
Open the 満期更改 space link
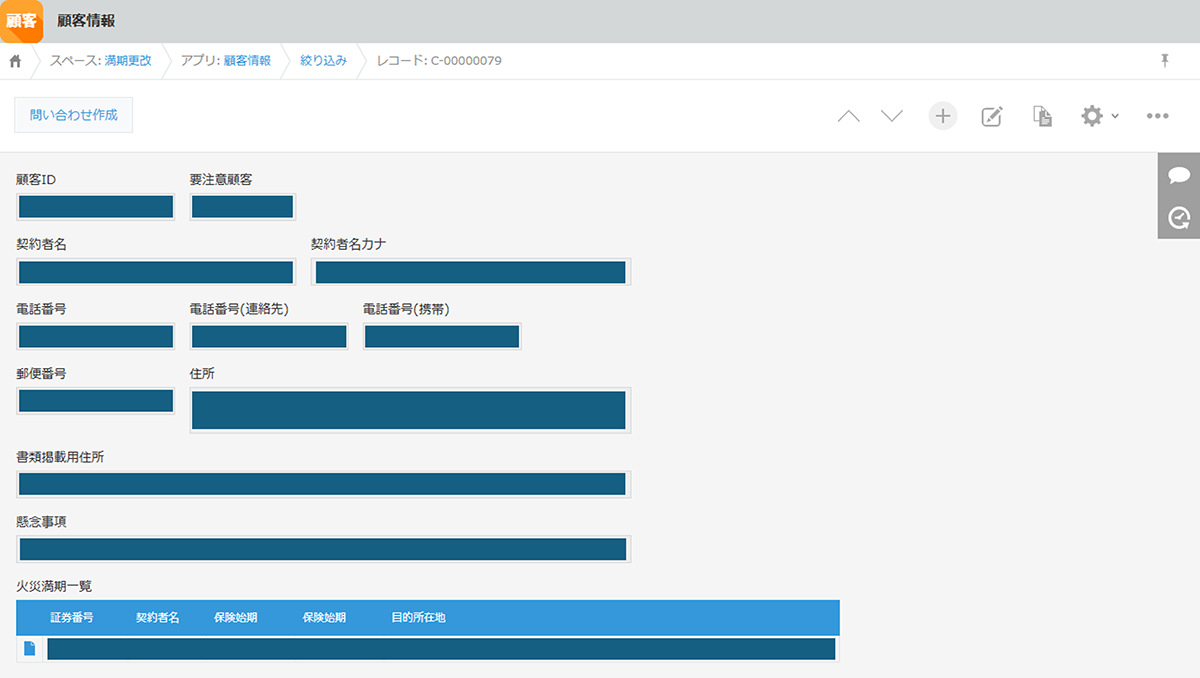[x=128, y=61]
